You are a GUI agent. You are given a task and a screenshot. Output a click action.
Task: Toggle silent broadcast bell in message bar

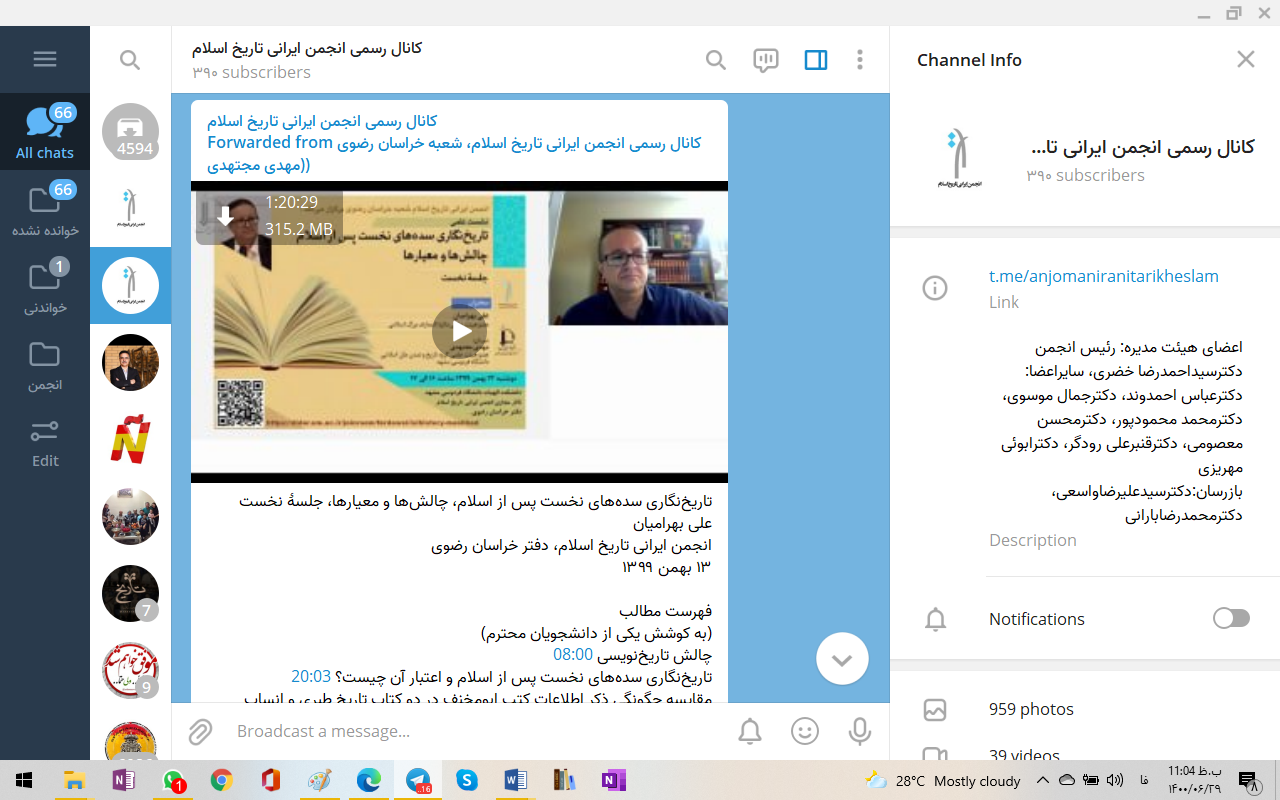coord(750,731)
